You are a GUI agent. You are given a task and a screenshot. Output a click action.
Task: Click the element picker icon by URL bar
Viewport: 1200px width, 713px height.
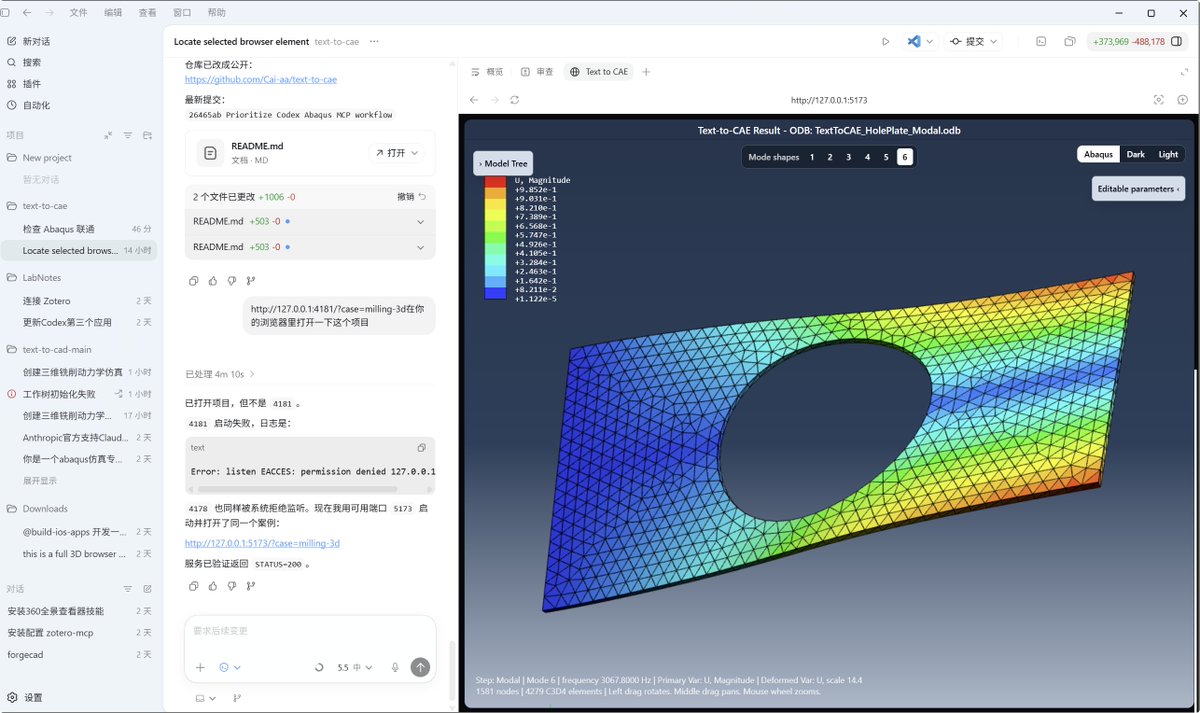click(1159, 100)
